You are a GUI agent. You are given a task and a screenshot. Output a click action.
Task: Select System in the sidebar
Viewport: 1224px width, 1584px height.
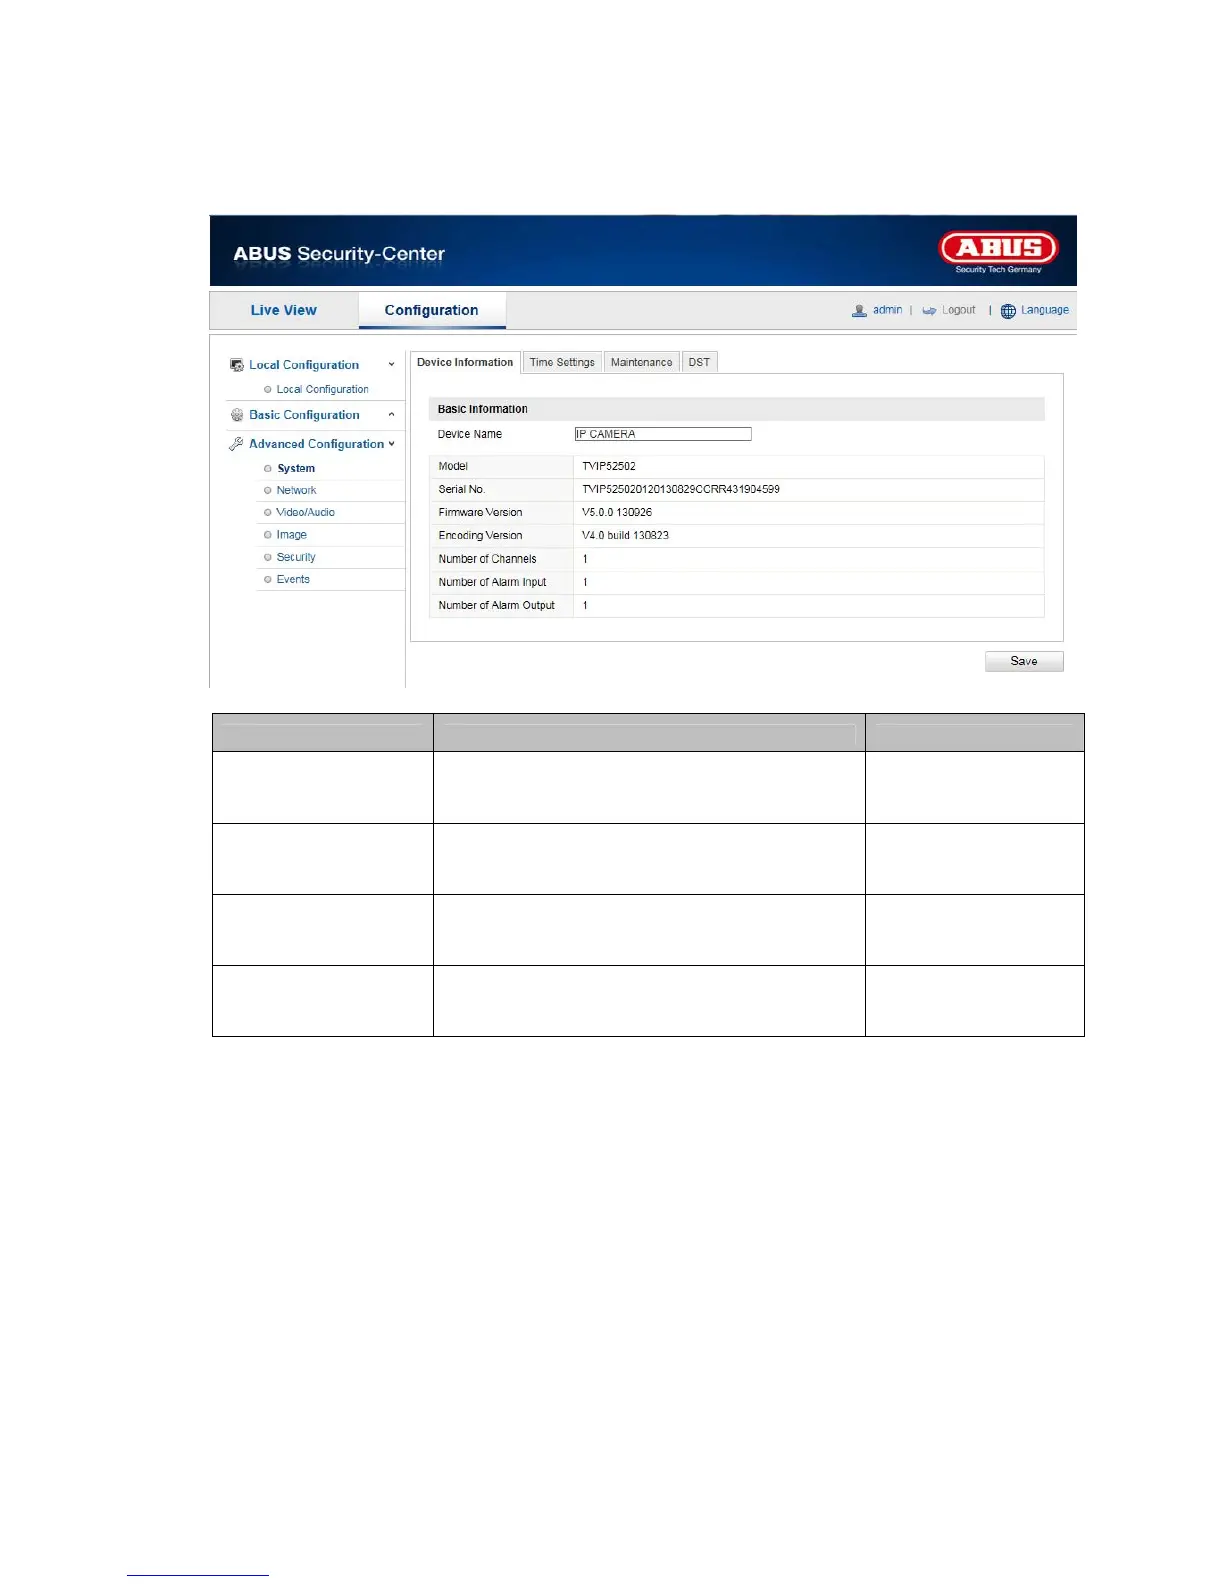coord(296,468)
